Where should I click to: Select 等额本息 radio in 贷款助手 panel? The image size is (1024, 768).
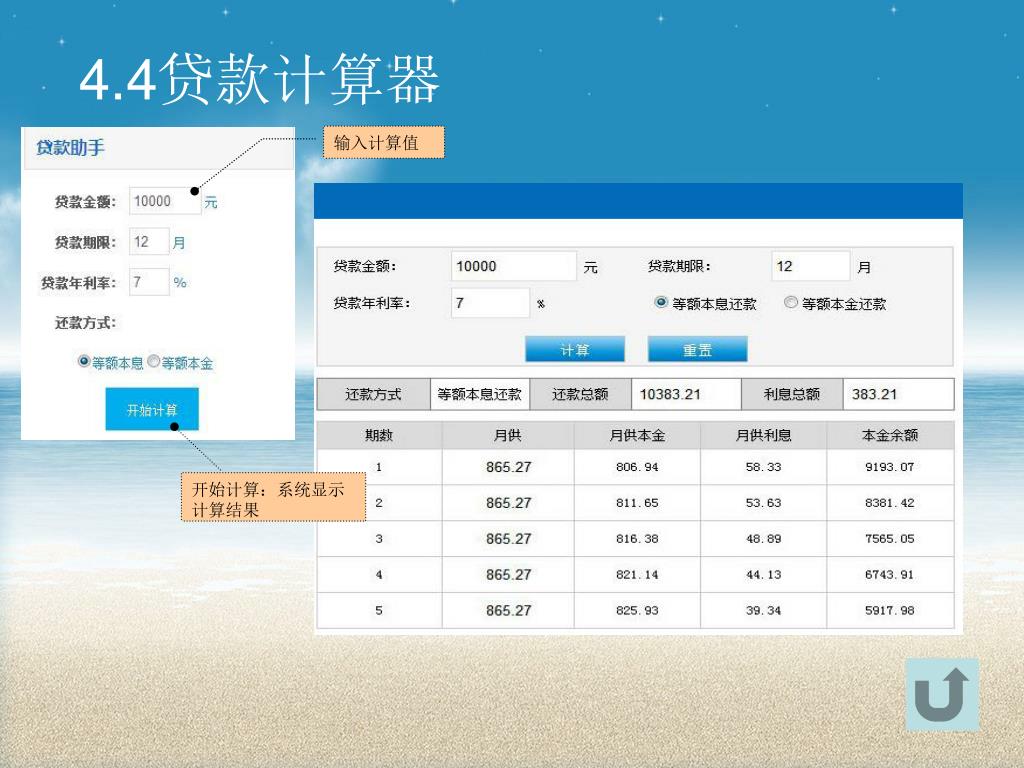(84, 360)
